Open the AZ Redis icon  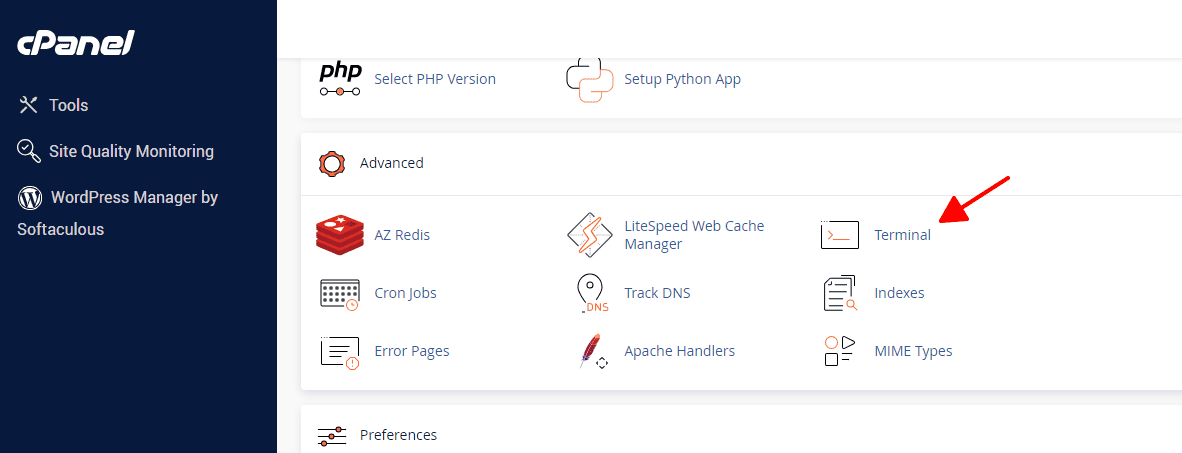click(338, 235)
